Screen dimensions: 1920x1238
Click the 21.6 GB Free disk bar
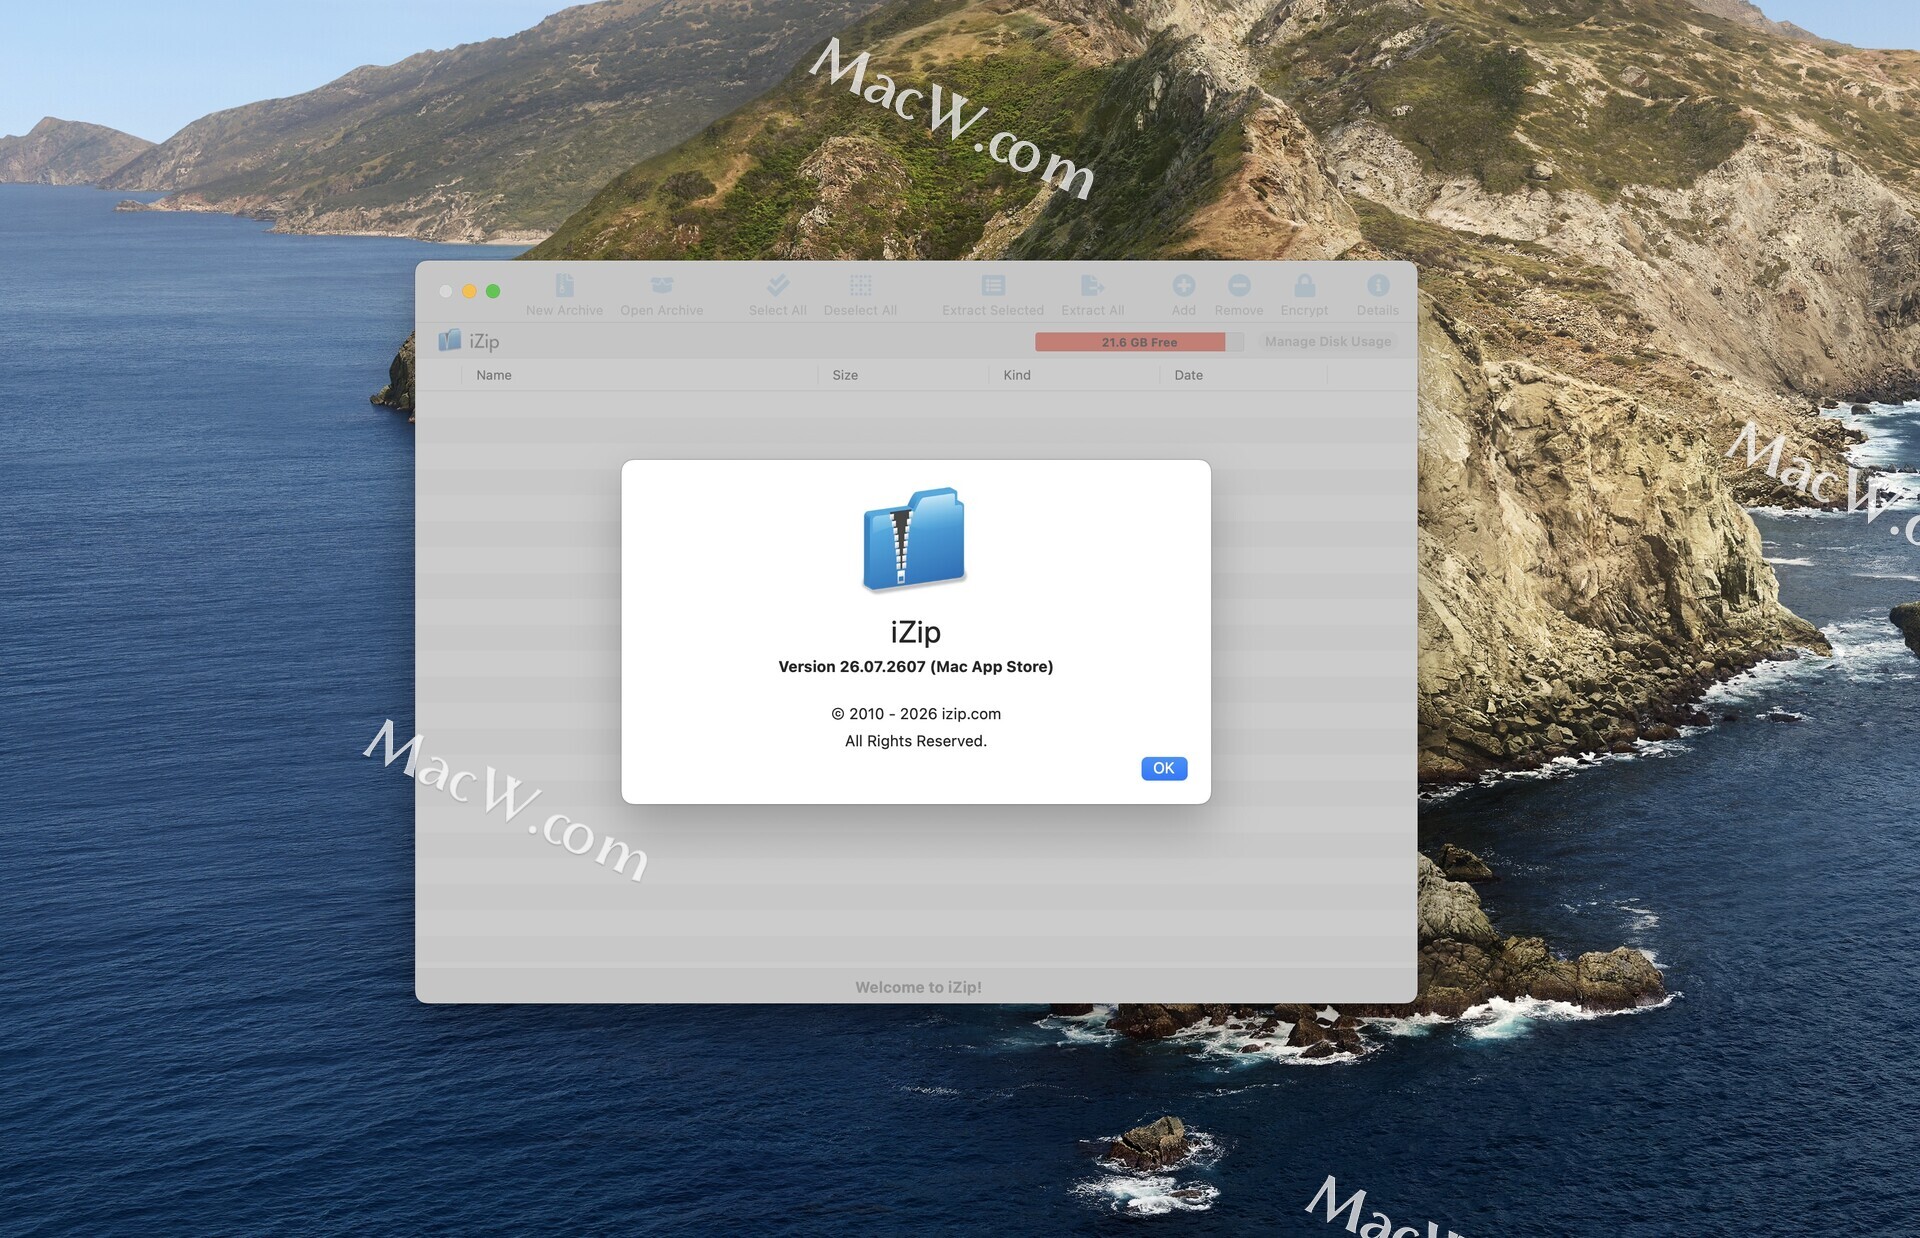1139,342
